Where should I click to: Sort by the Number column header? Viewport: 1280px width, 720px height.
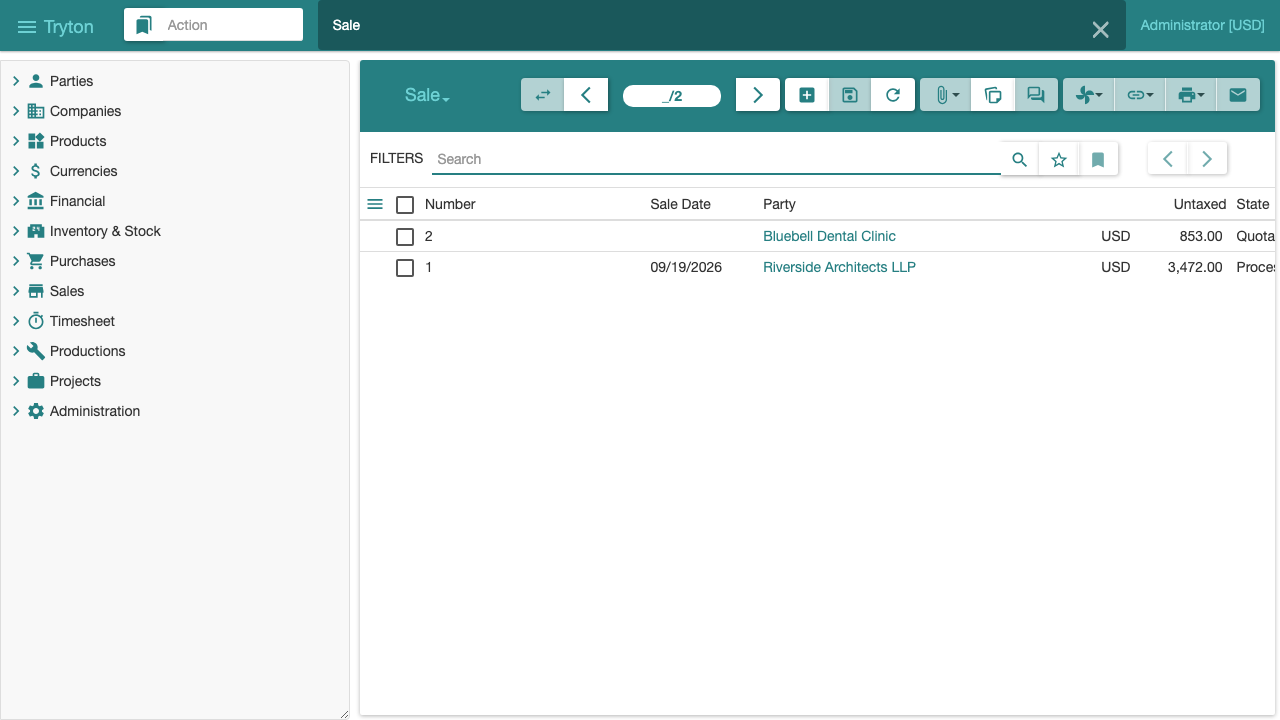click(450, 204)
